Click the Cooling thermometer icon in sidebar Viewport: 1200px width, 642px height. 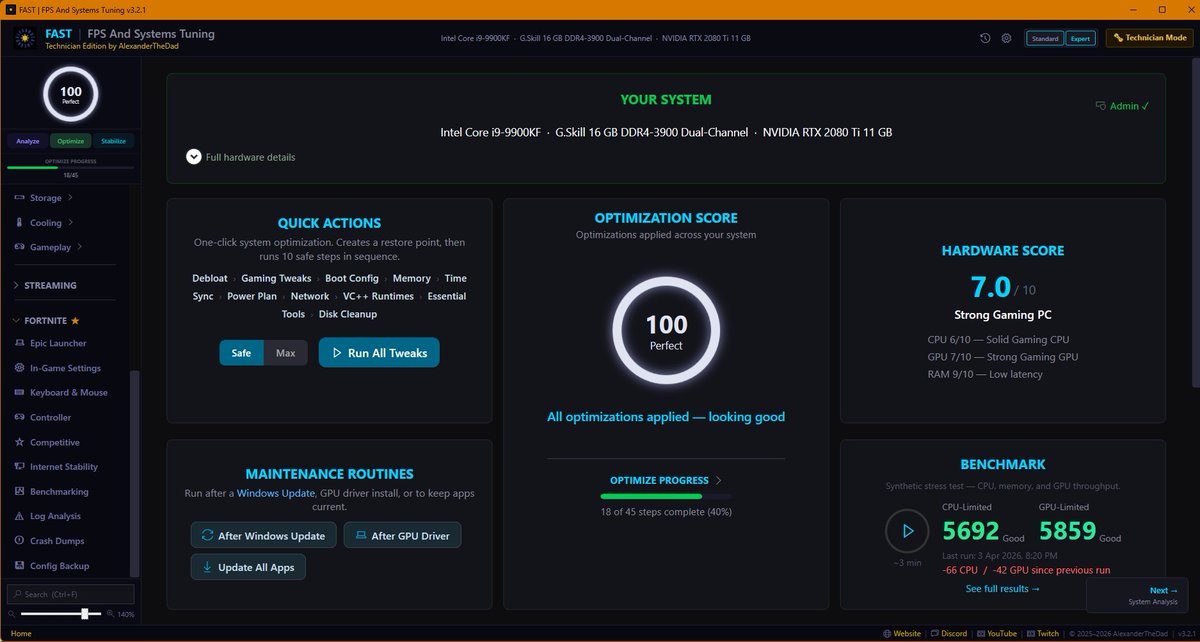(x=20, y=223)
